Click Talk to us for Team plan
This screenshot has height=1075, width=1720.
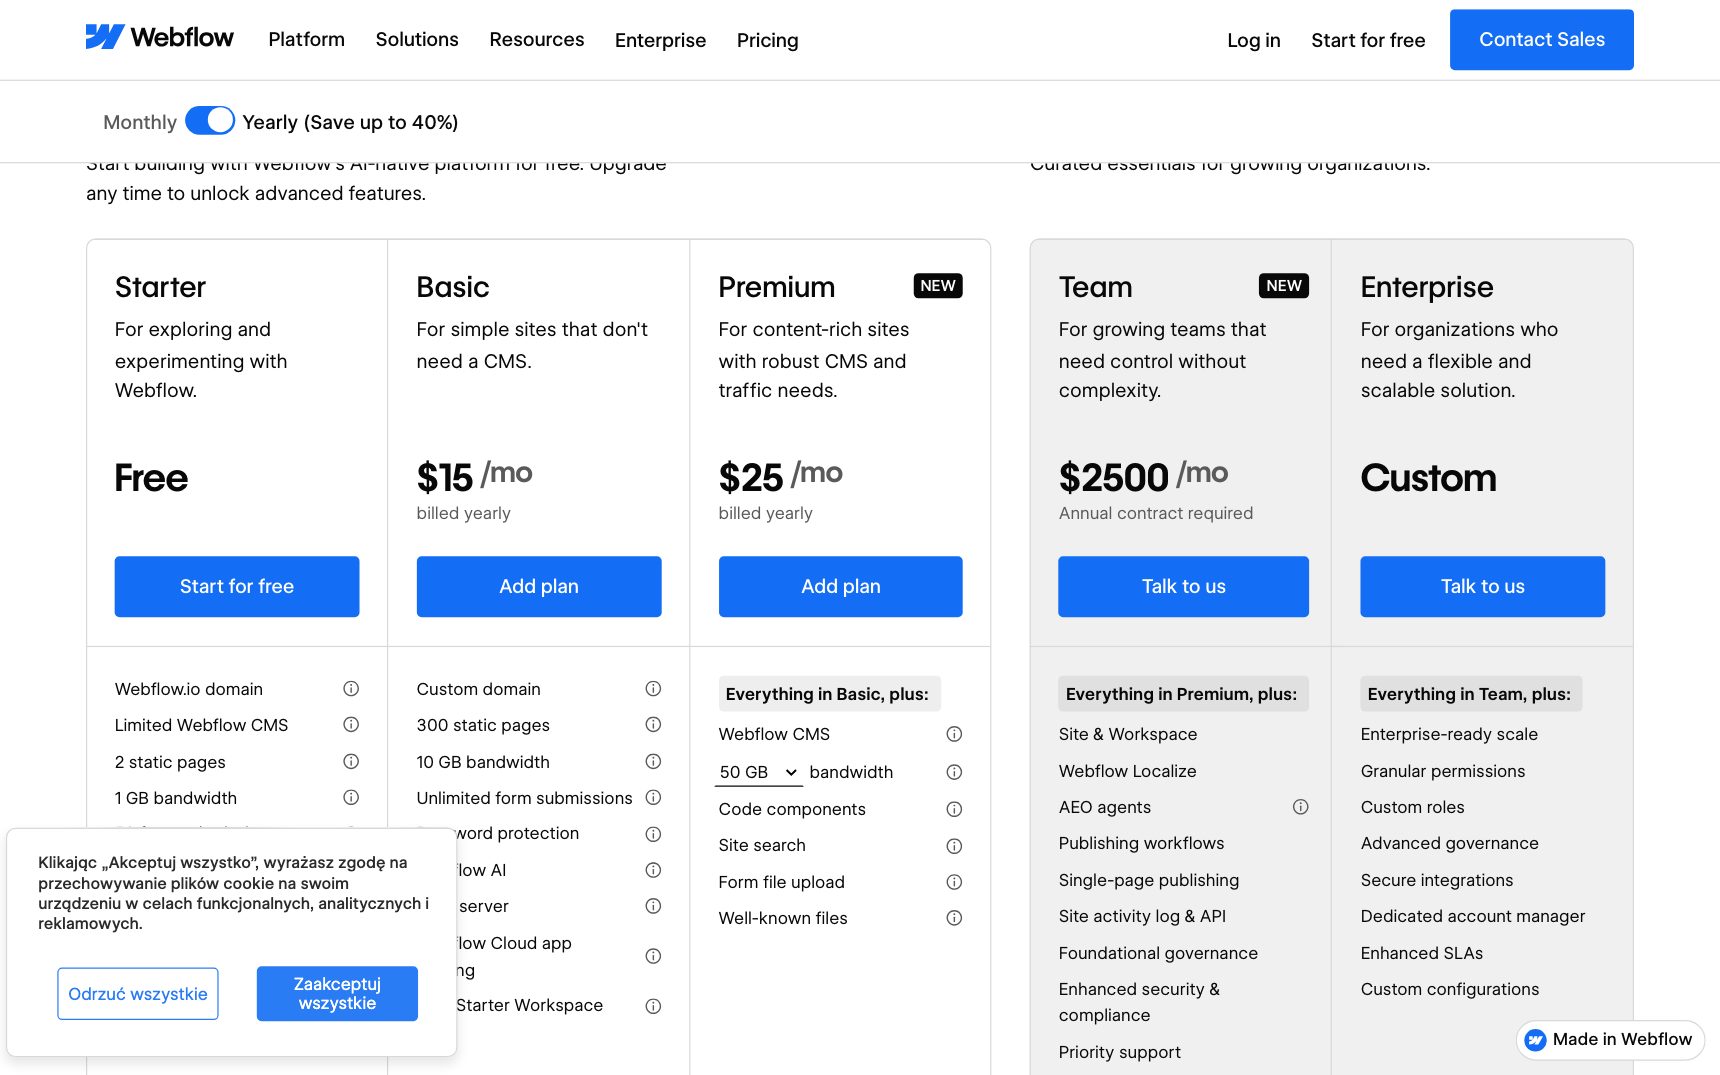[x=1184, y=587]
